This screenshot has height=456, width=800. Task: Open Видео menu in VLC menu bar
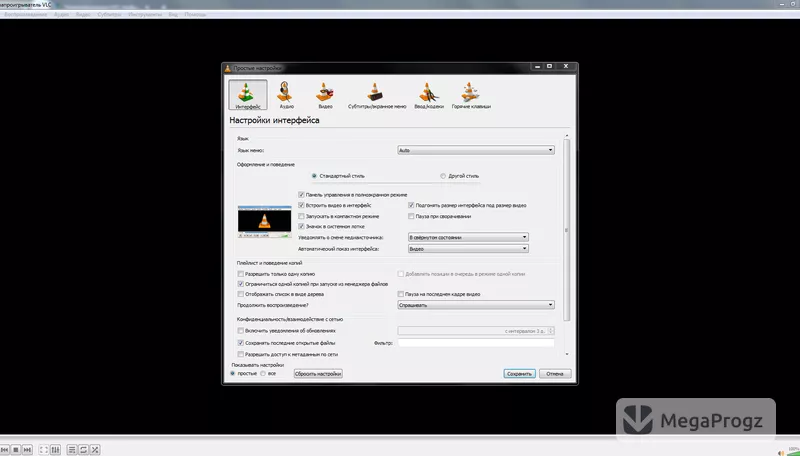click(83, 14)
